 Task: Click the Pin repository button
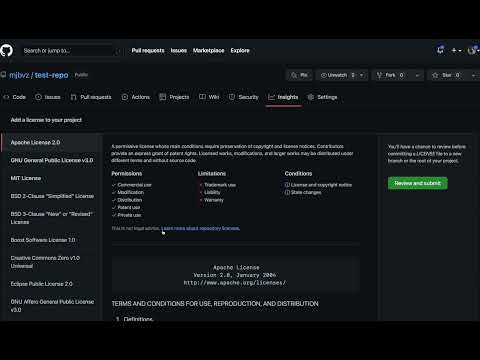coord(299,75)
